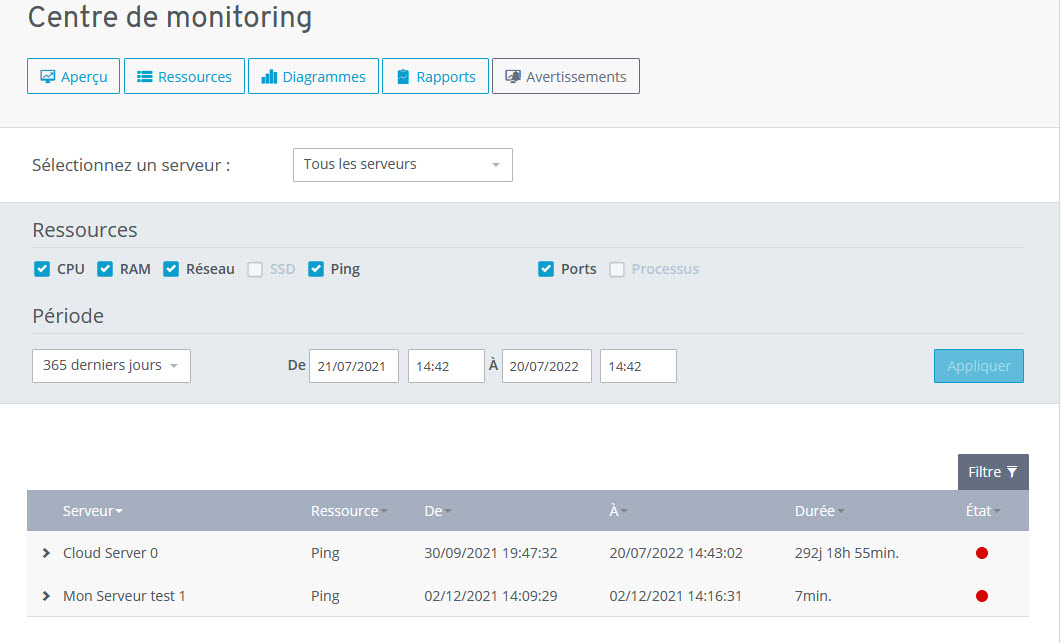Open the 365 derniers jours period dropdown

112,366
